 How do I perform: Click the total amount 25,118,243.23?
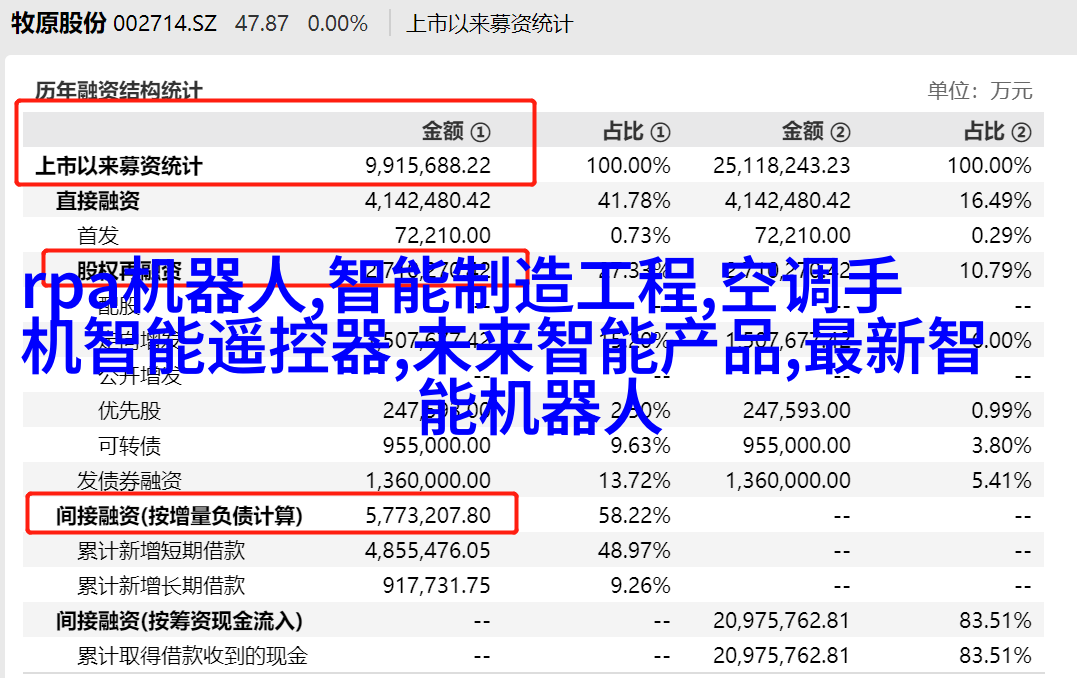(x=782, y=166)
